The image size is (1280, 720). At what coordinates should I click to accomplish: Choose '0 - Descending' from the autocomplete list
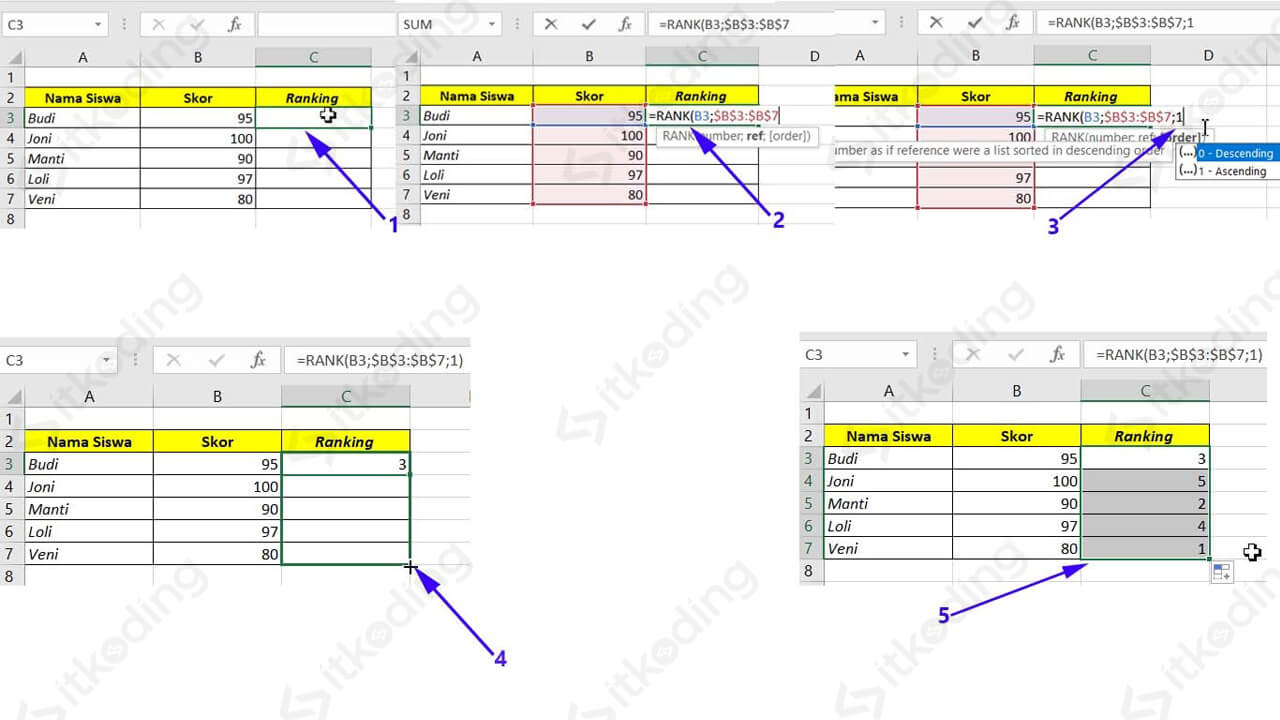[x=1236, y=153]
